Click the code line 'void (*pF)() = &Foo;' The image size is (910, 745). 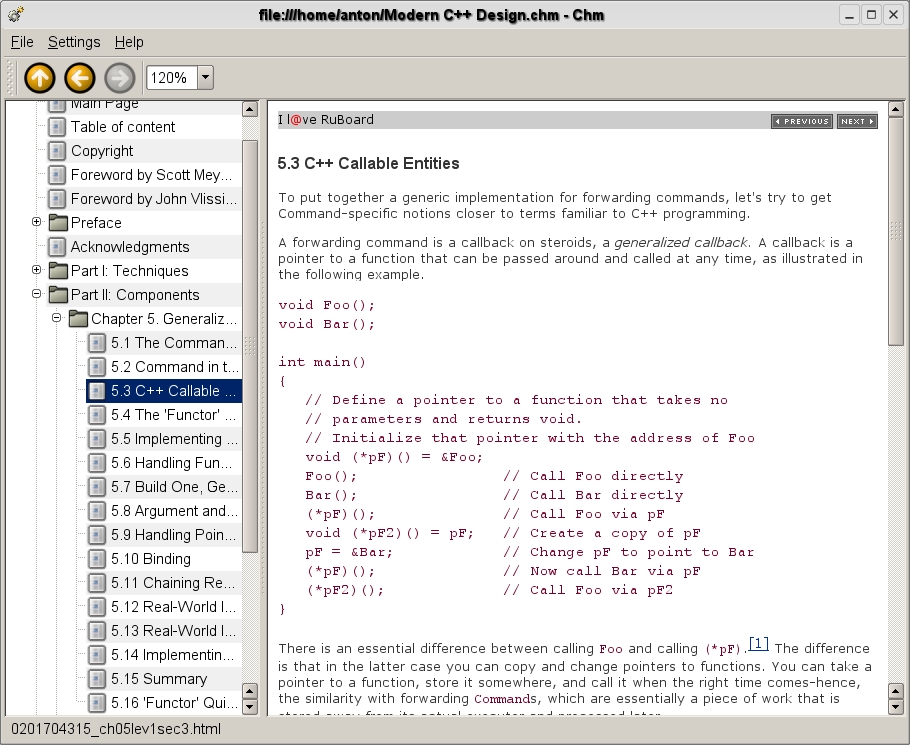[394, 457]
